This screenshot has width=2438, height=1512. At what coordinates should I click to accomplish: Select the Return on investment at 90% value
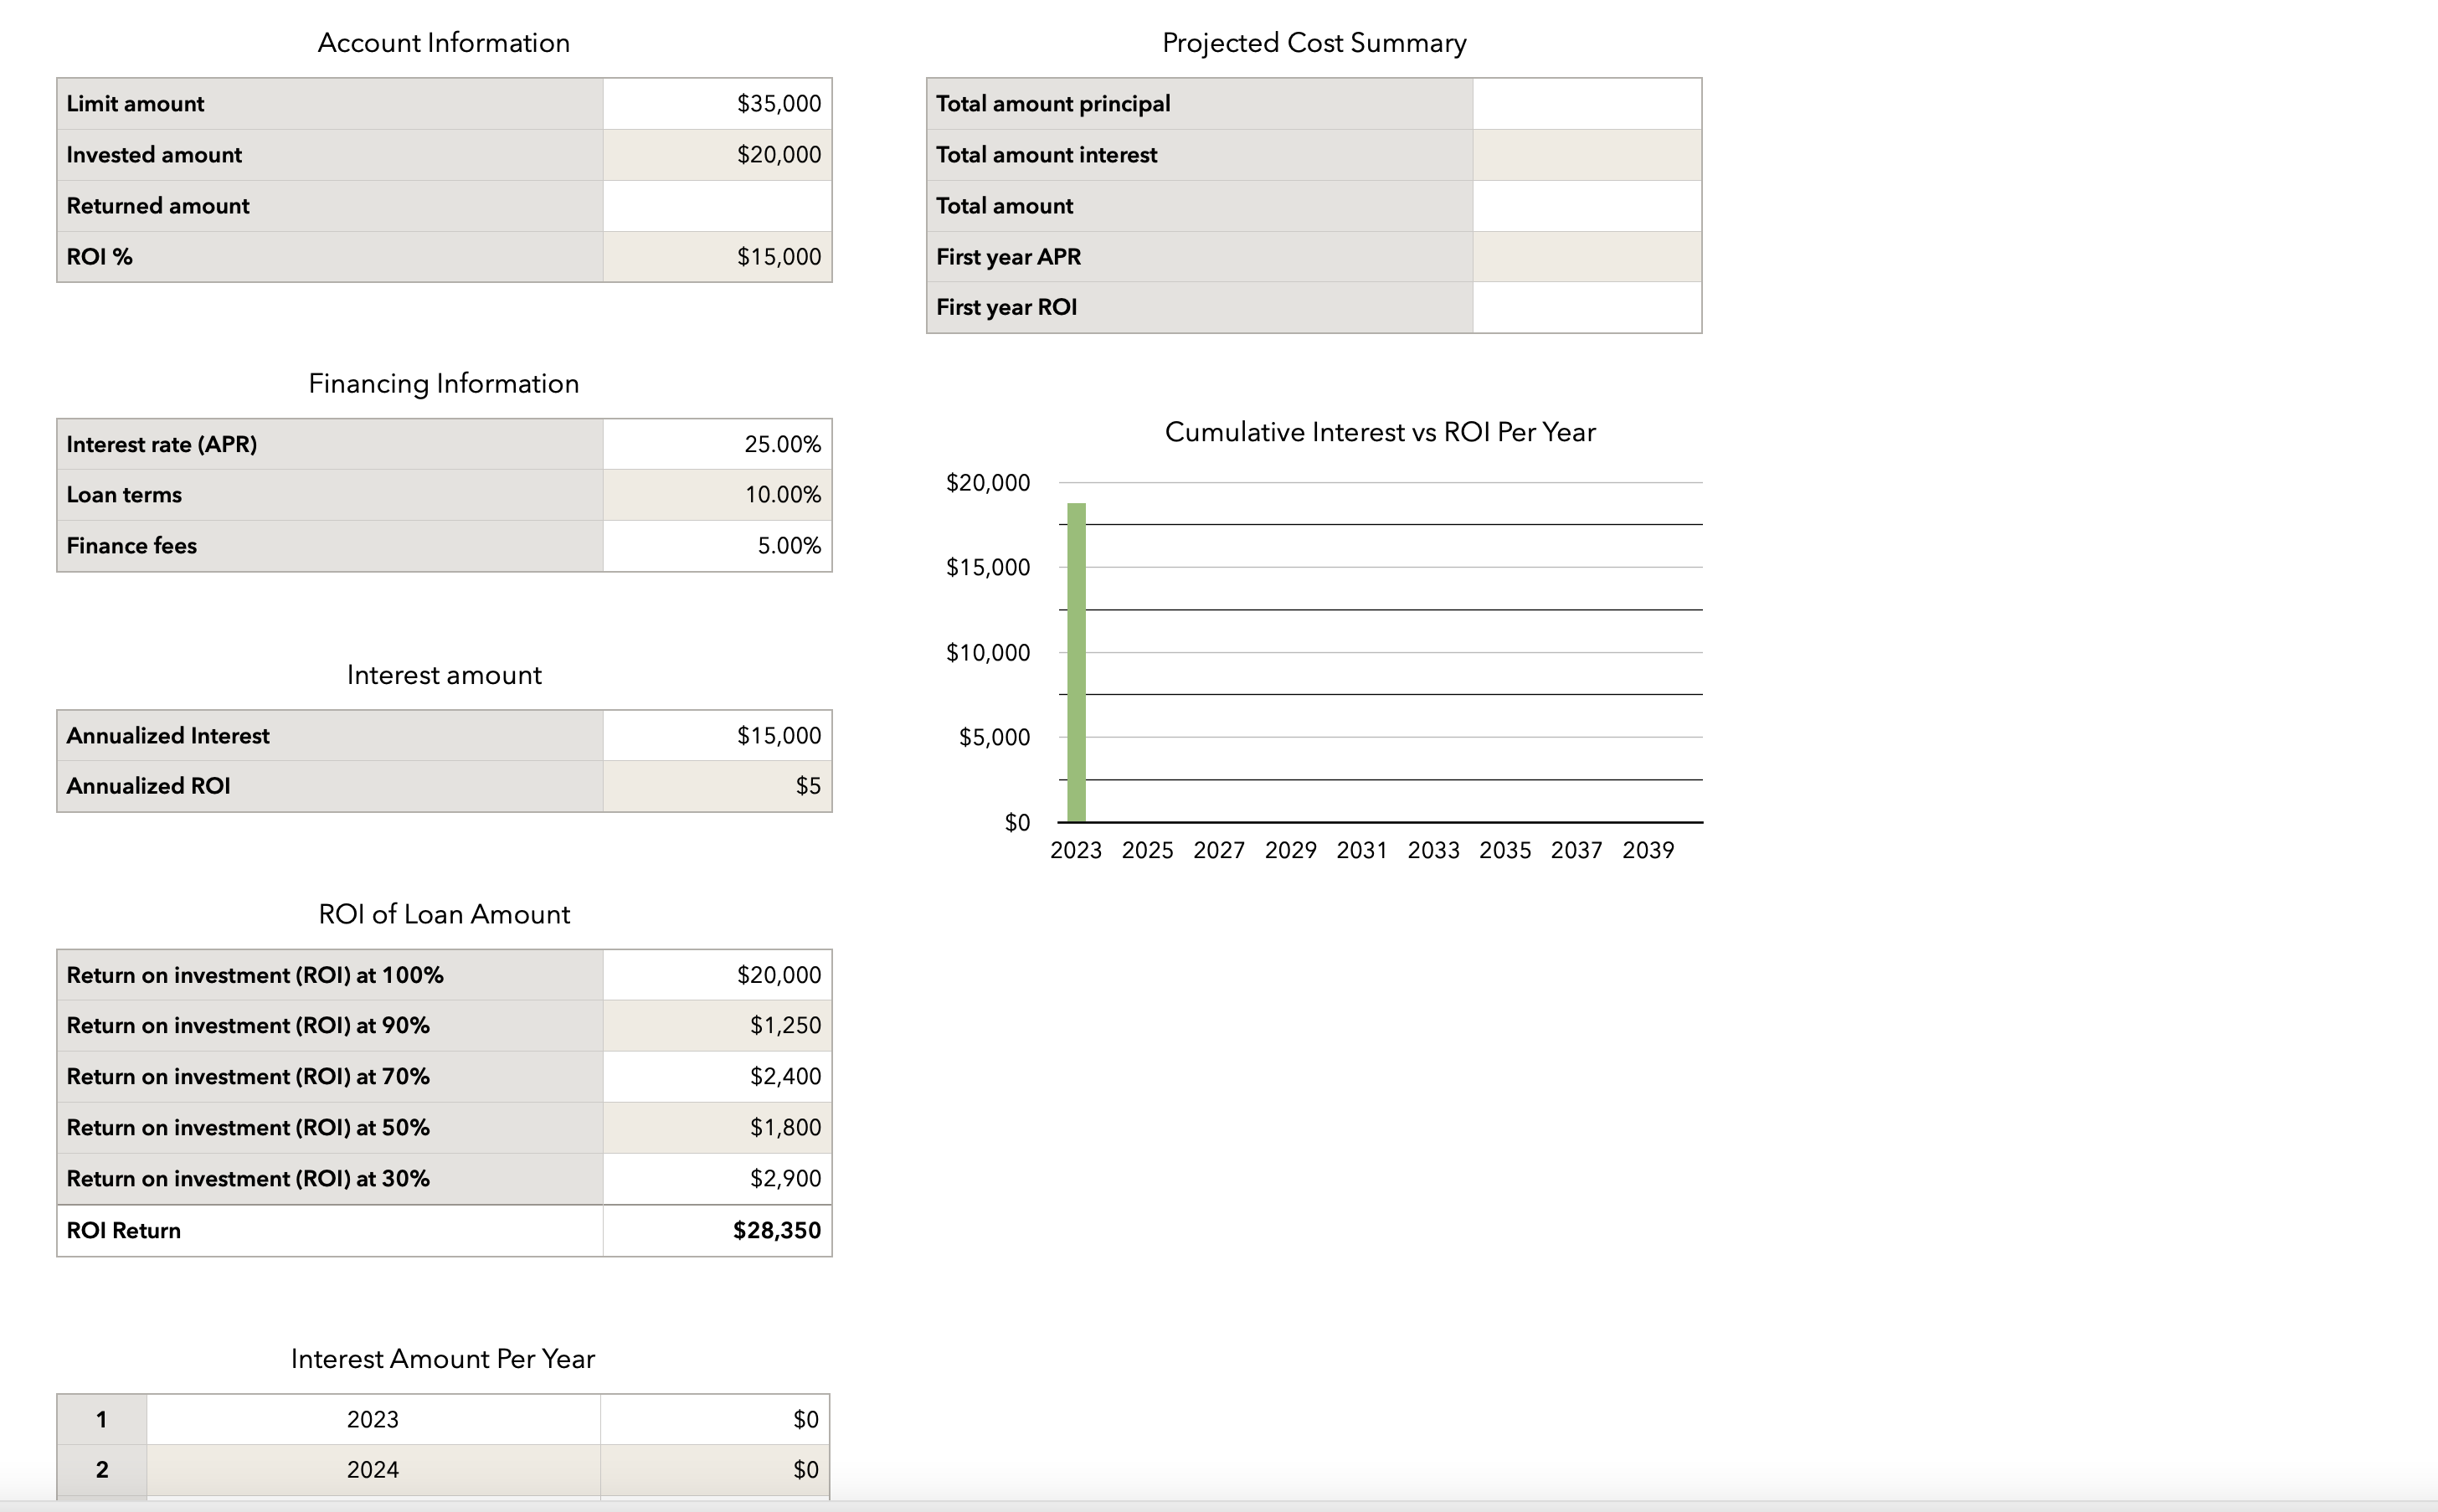[x=716, y=1025]
